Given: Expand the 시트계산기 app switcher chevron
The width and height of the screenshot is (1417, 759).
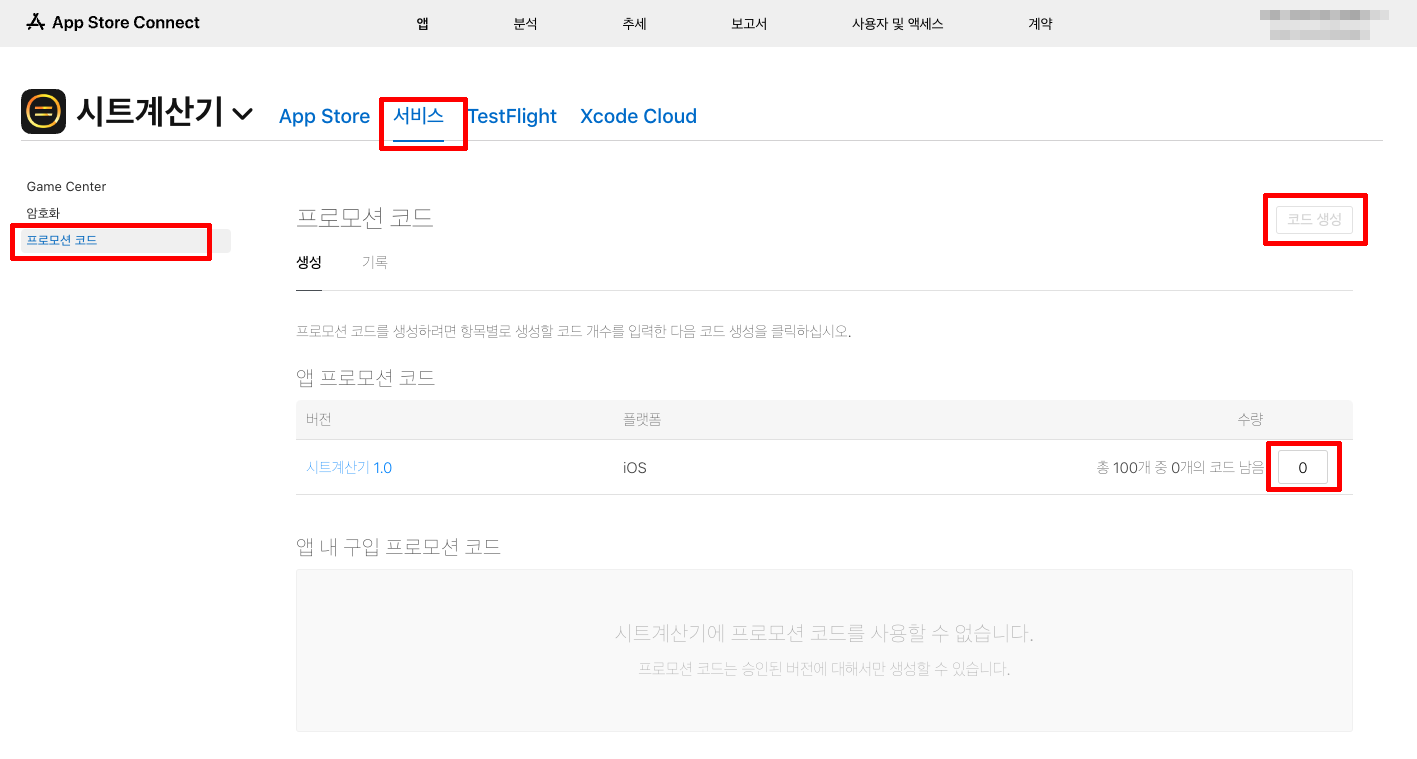Looking at the screenshot, I should pyautogui.click(x=242, y=114).
